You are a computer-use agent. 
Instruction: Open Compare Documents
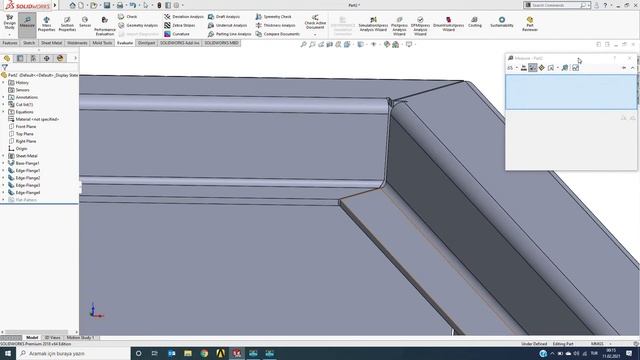278,34
